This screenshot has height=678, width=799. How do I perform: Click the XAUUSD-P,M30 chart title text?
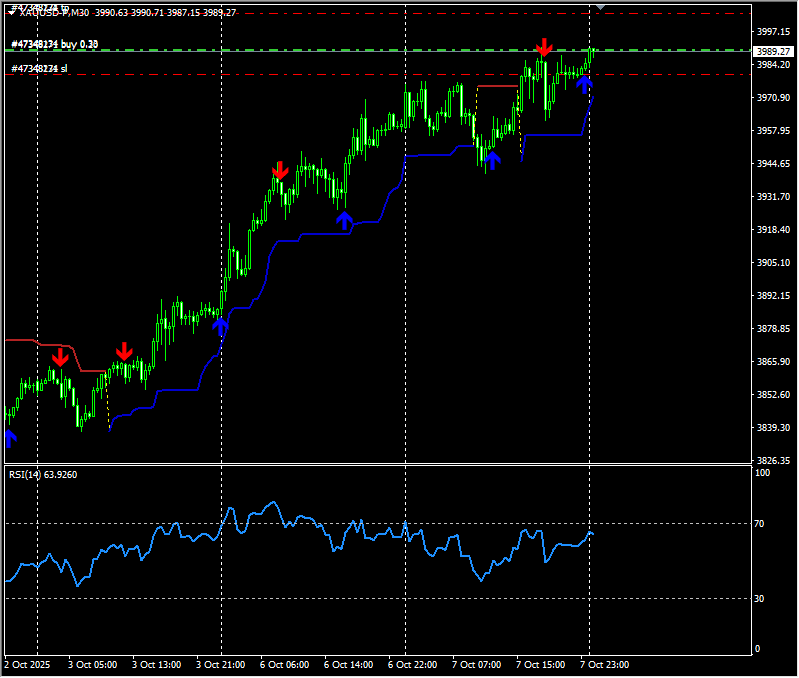point(55,13)
